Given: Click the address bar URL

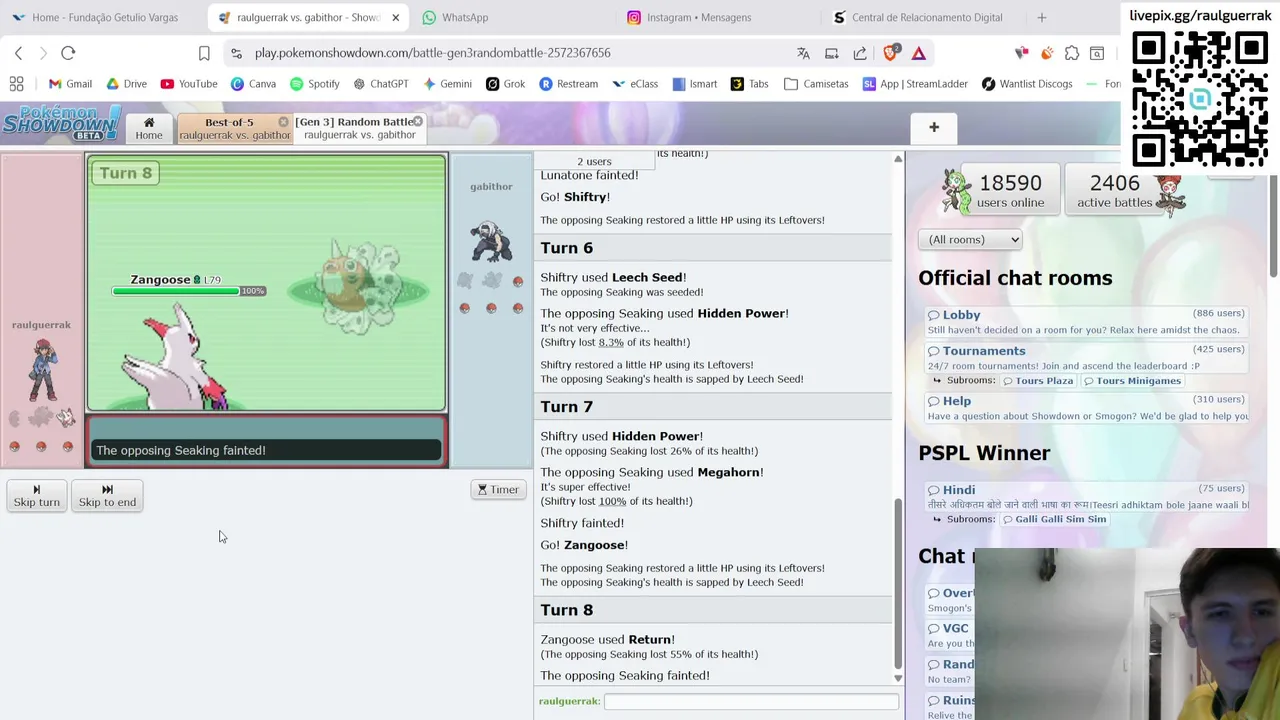Looking at the screenshot, I should [x=432, y=53].
